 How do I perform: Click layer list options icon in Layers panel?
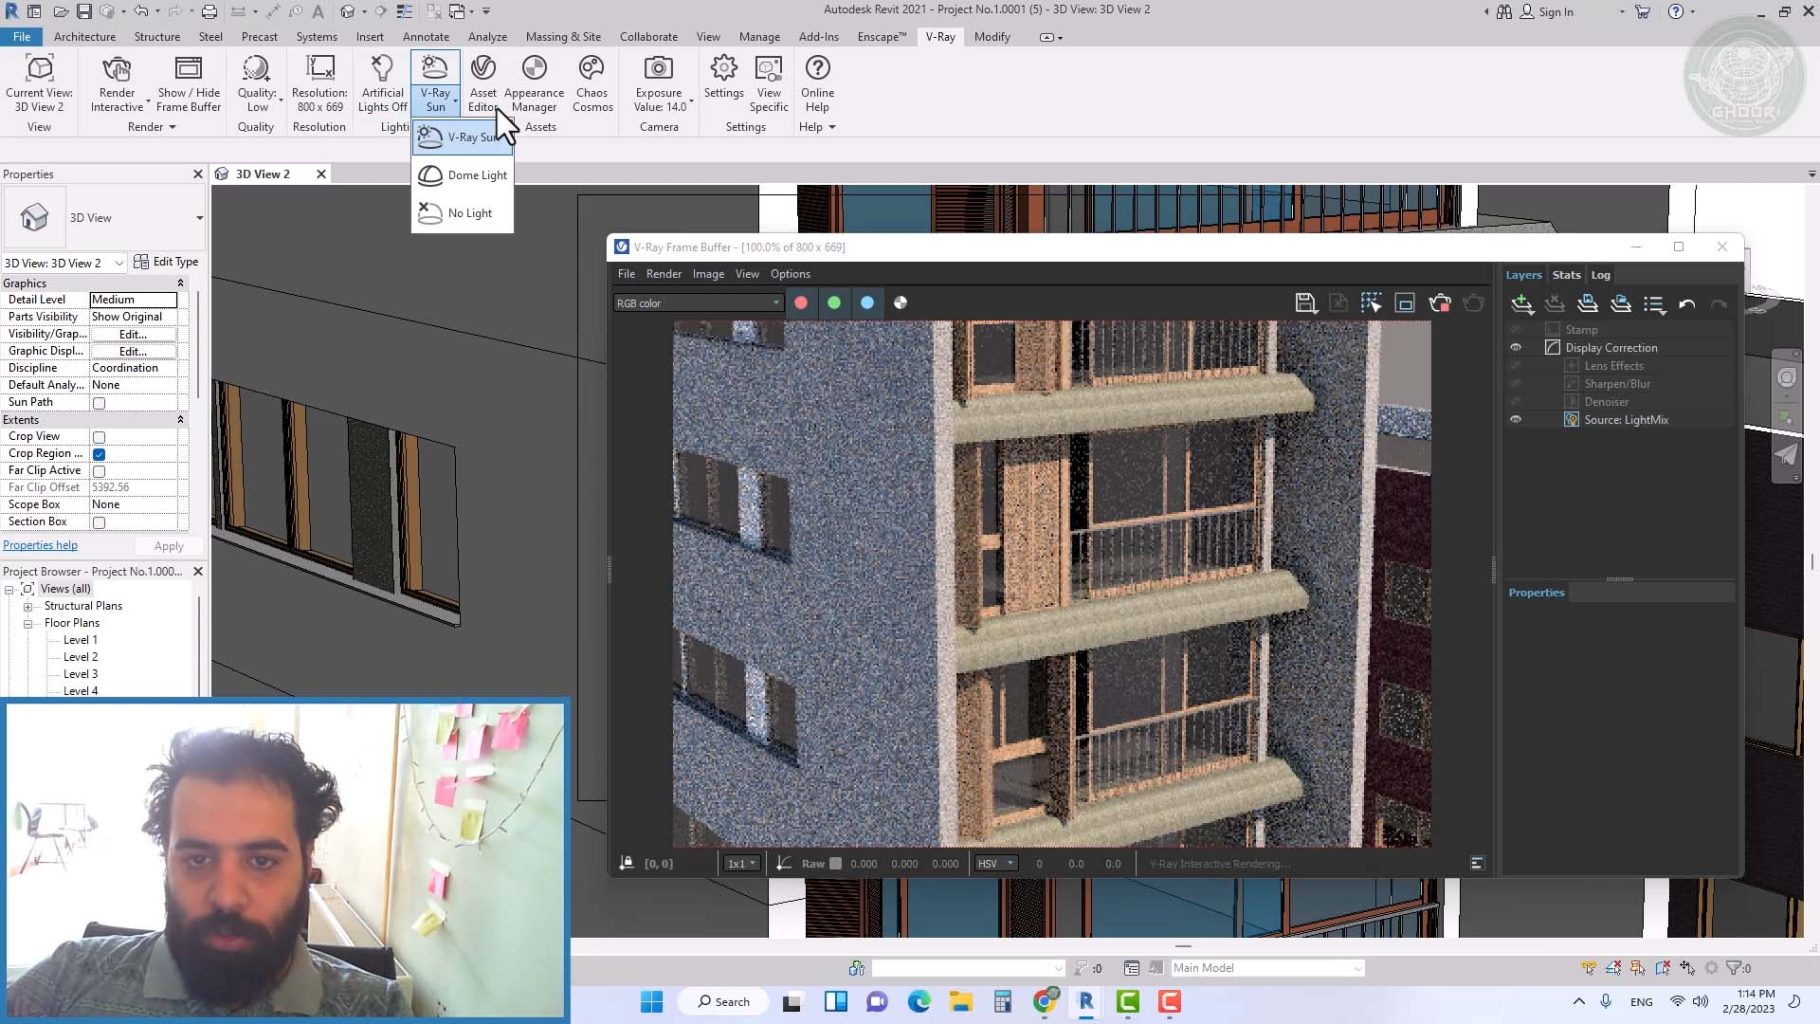[x=1654, y=304]
